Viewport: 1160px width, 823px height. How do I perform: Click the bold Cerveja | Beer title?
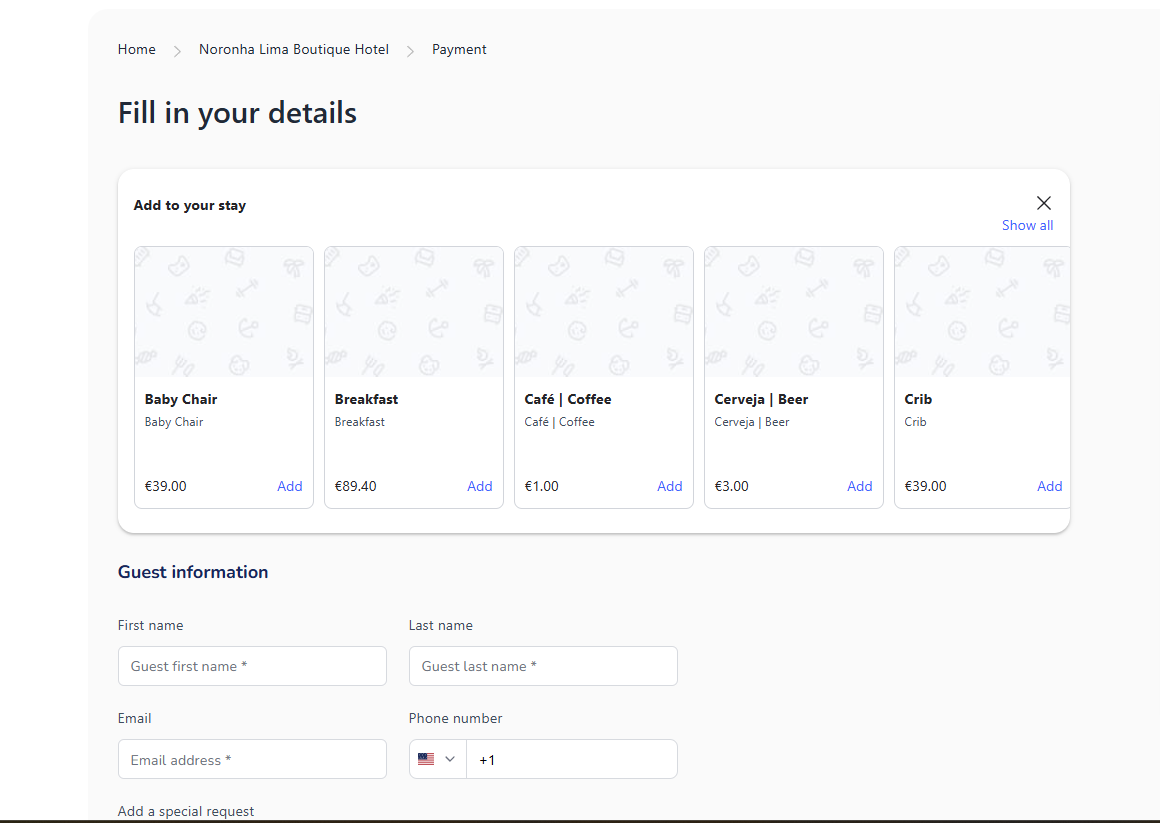pos(761,399)
